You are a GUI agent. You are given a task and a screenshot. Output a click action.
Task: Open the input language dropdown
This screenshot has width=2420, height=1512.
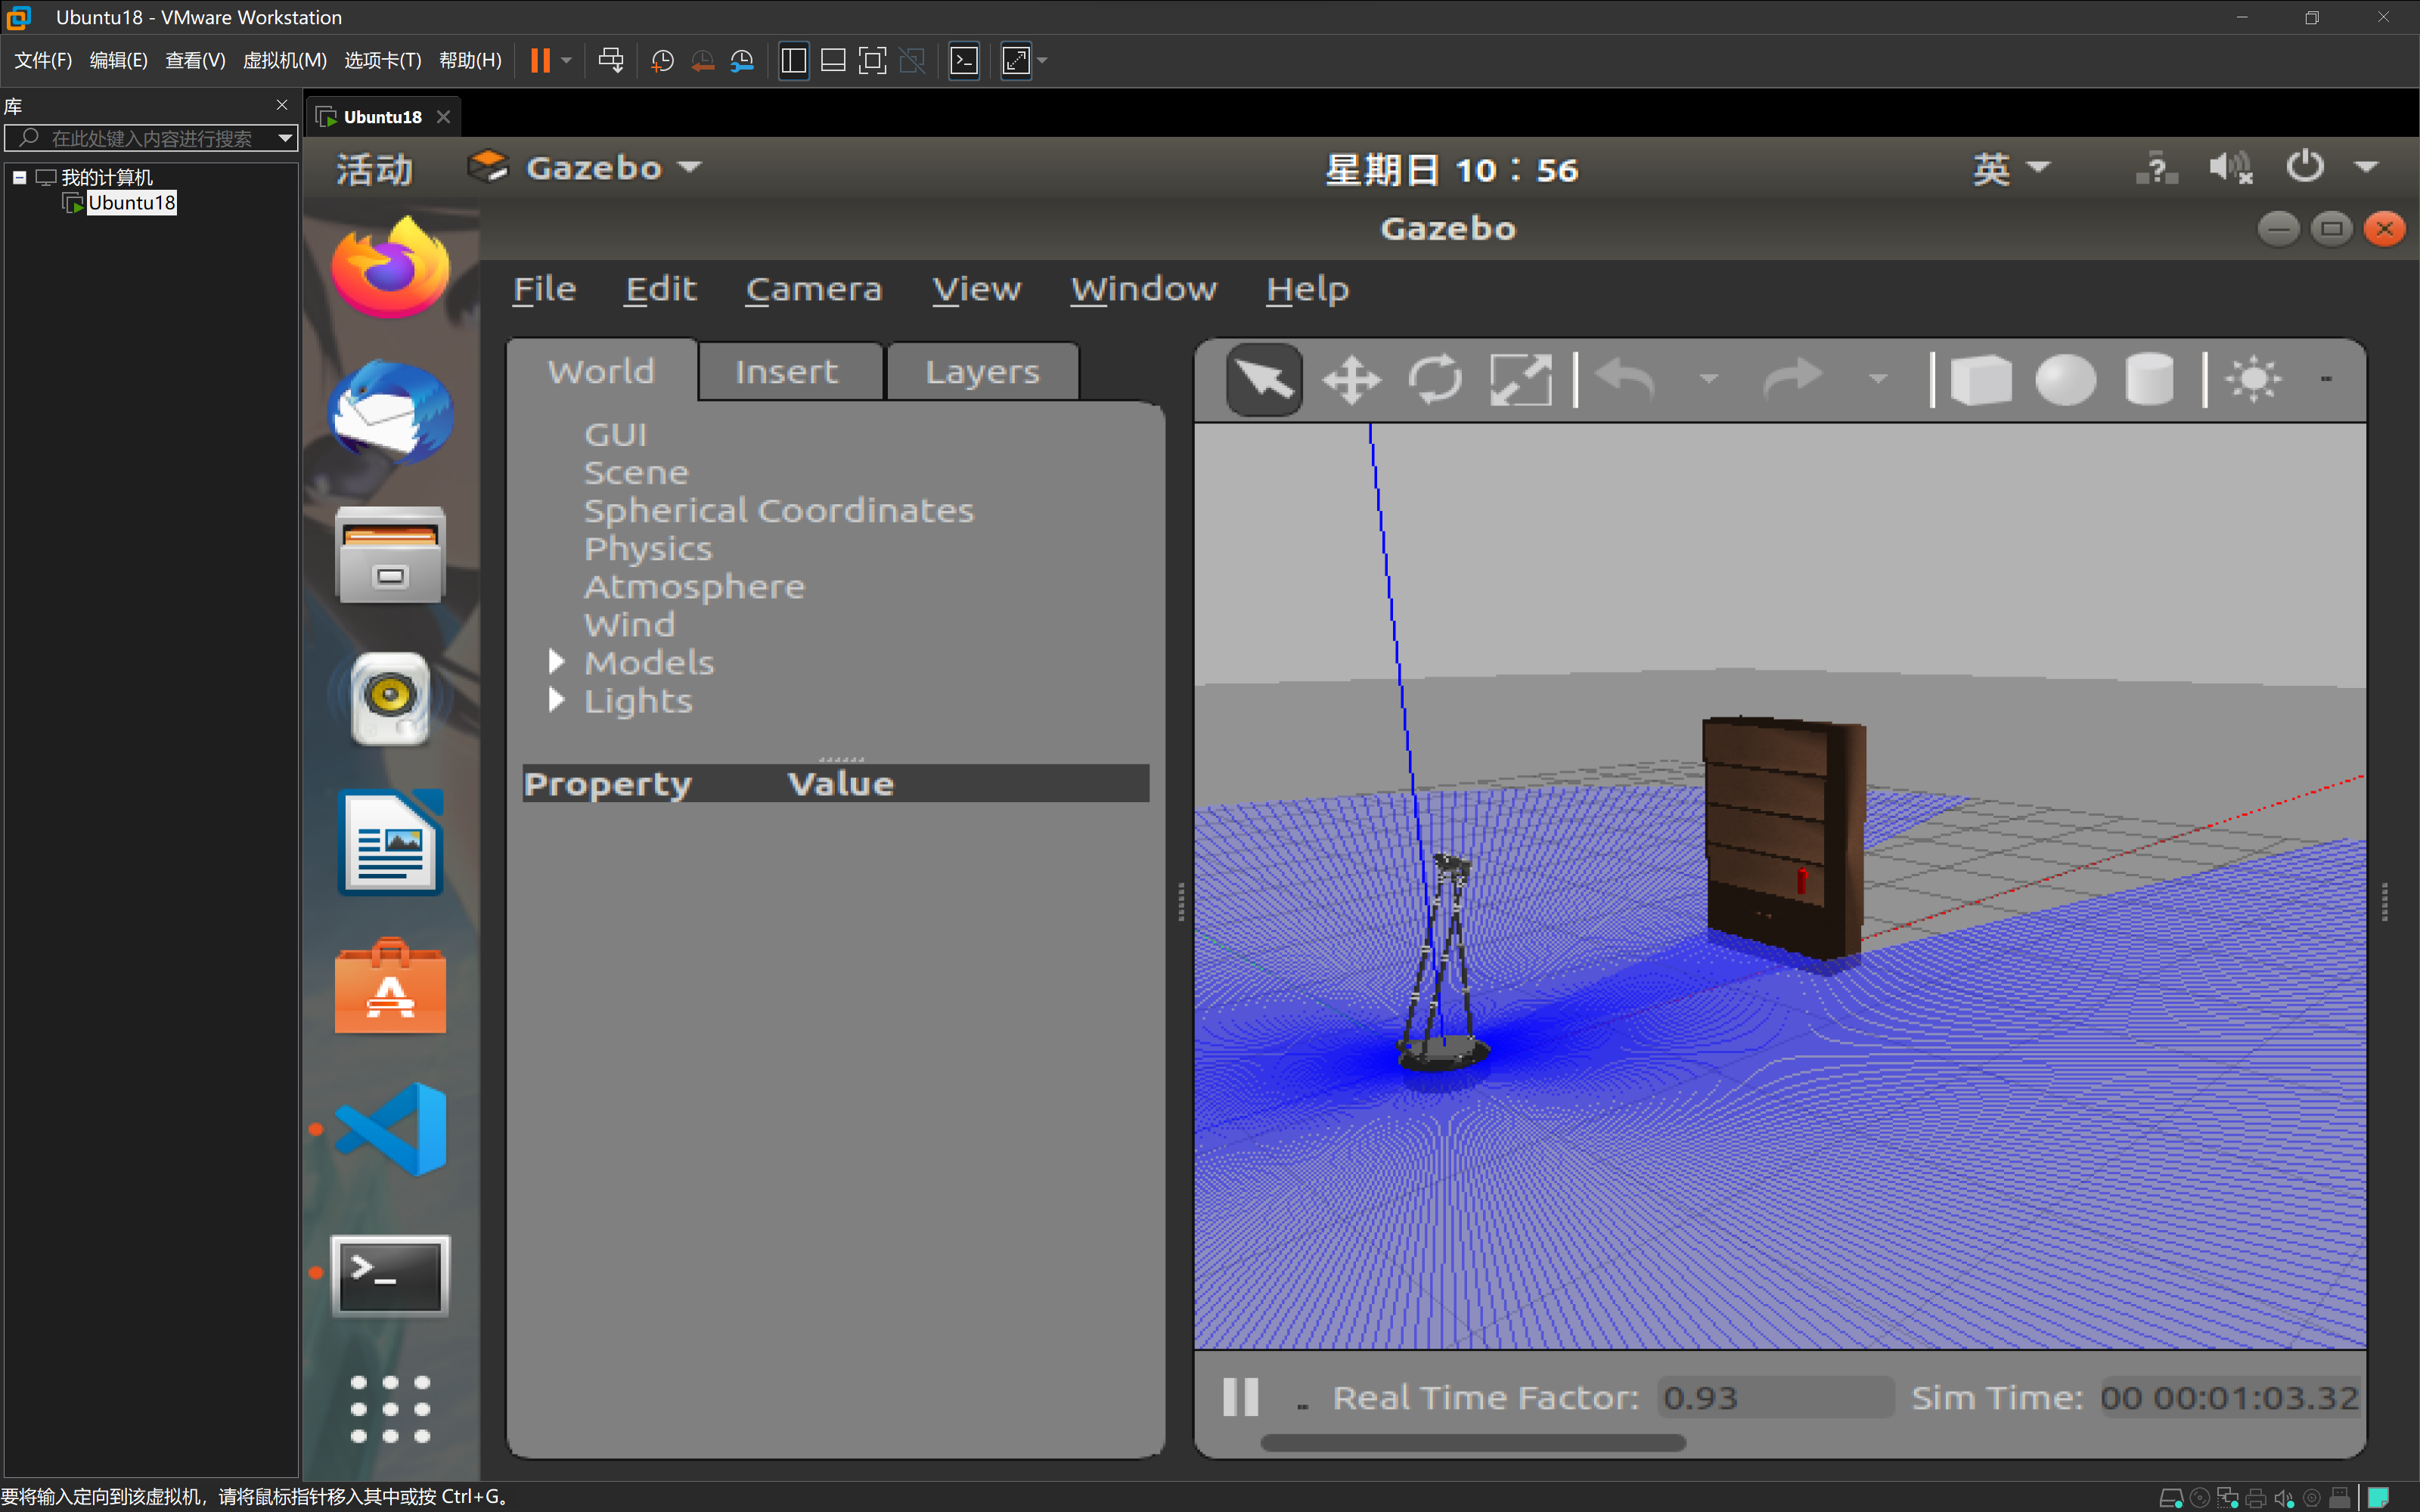coord(2011,168)
